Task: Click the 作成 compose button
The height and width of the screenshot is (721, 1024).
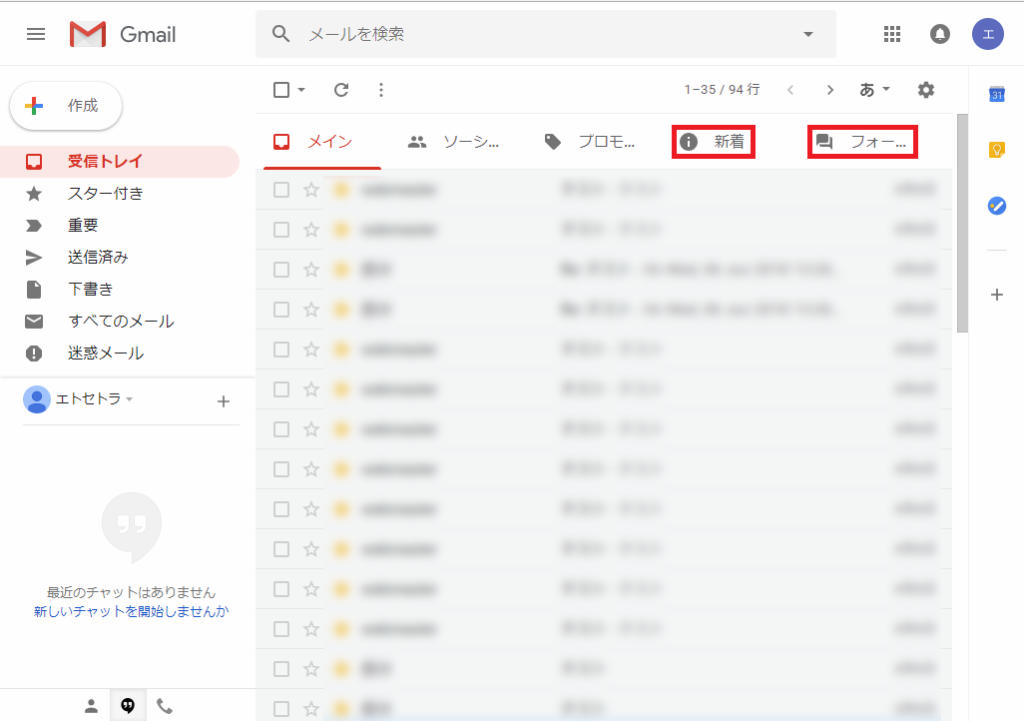Action: (x=66, y=106)
